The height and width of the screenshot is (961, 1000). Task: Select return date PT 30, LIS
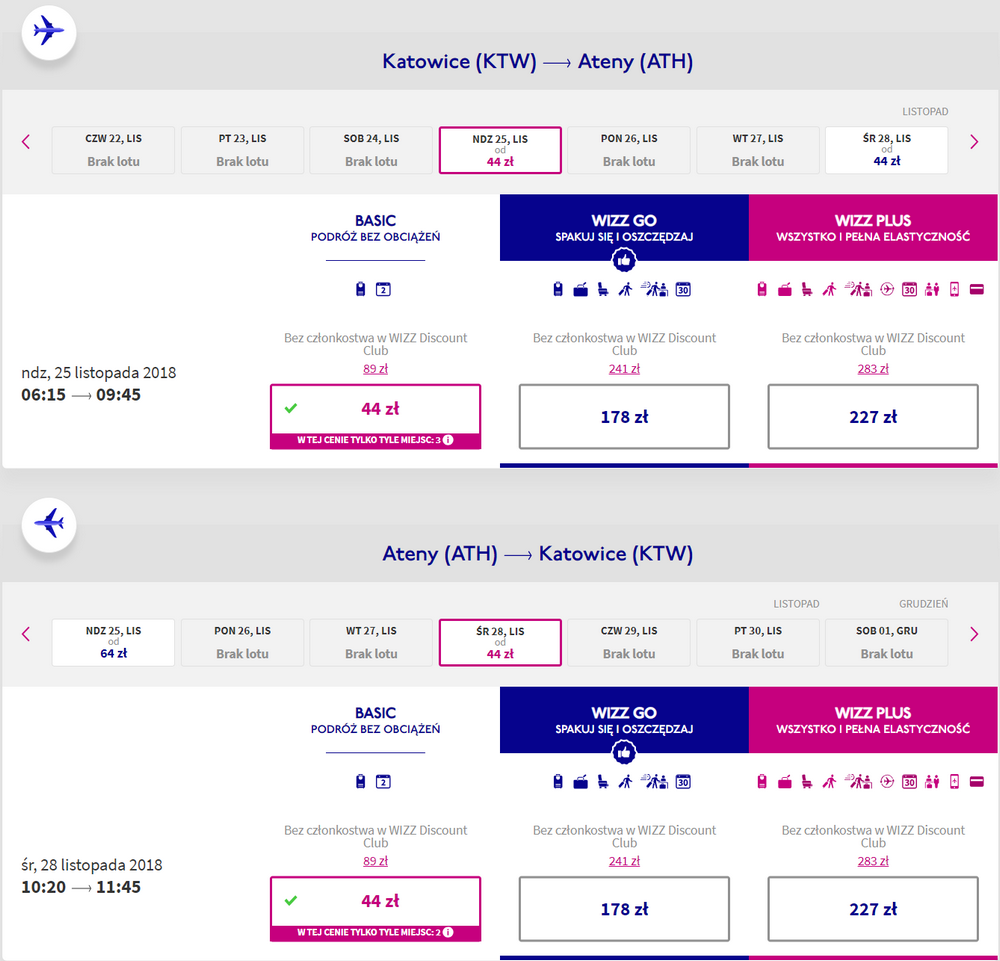click(758, 642)
